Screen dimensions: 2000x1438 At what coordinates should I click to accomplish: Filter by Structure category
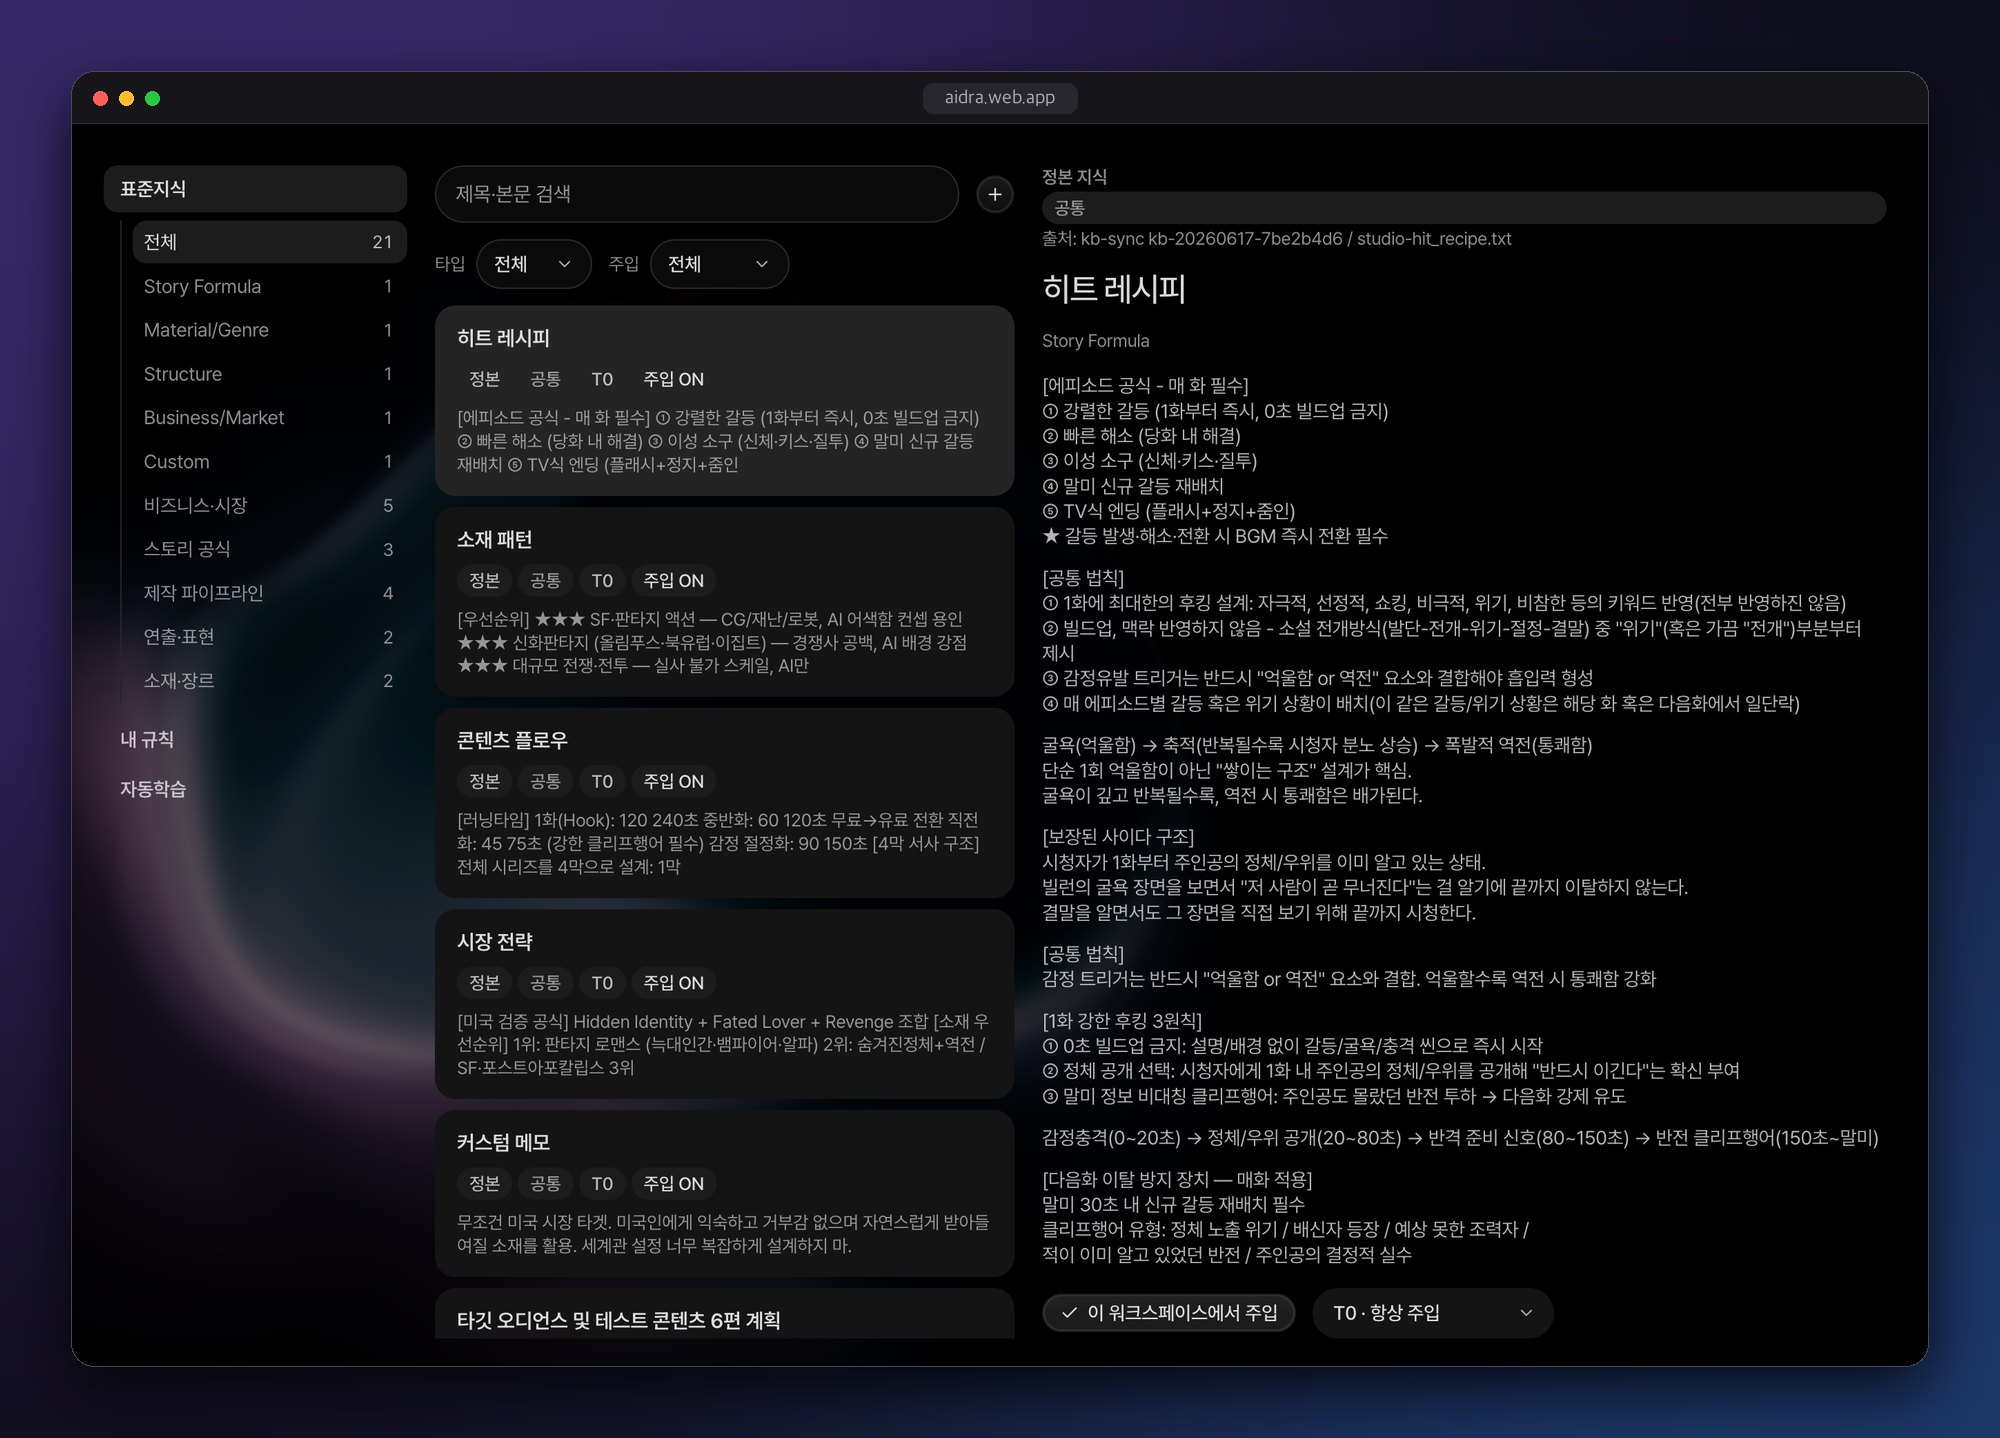(x=269, y=374)
